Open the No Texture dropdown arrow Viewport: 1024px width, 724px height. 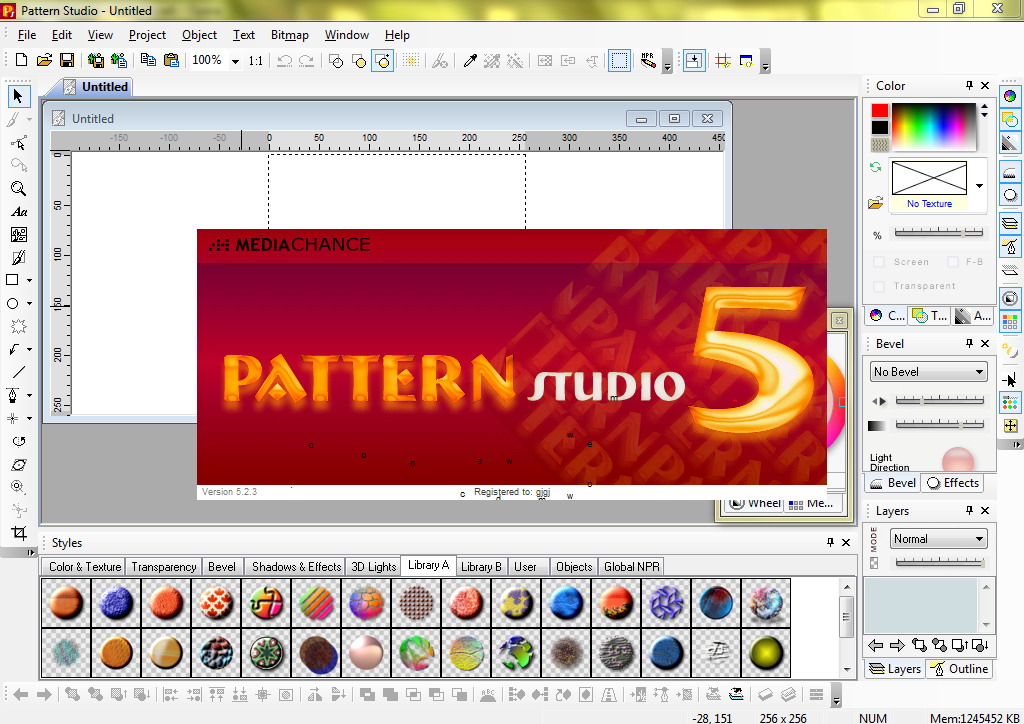pos(980,186)
